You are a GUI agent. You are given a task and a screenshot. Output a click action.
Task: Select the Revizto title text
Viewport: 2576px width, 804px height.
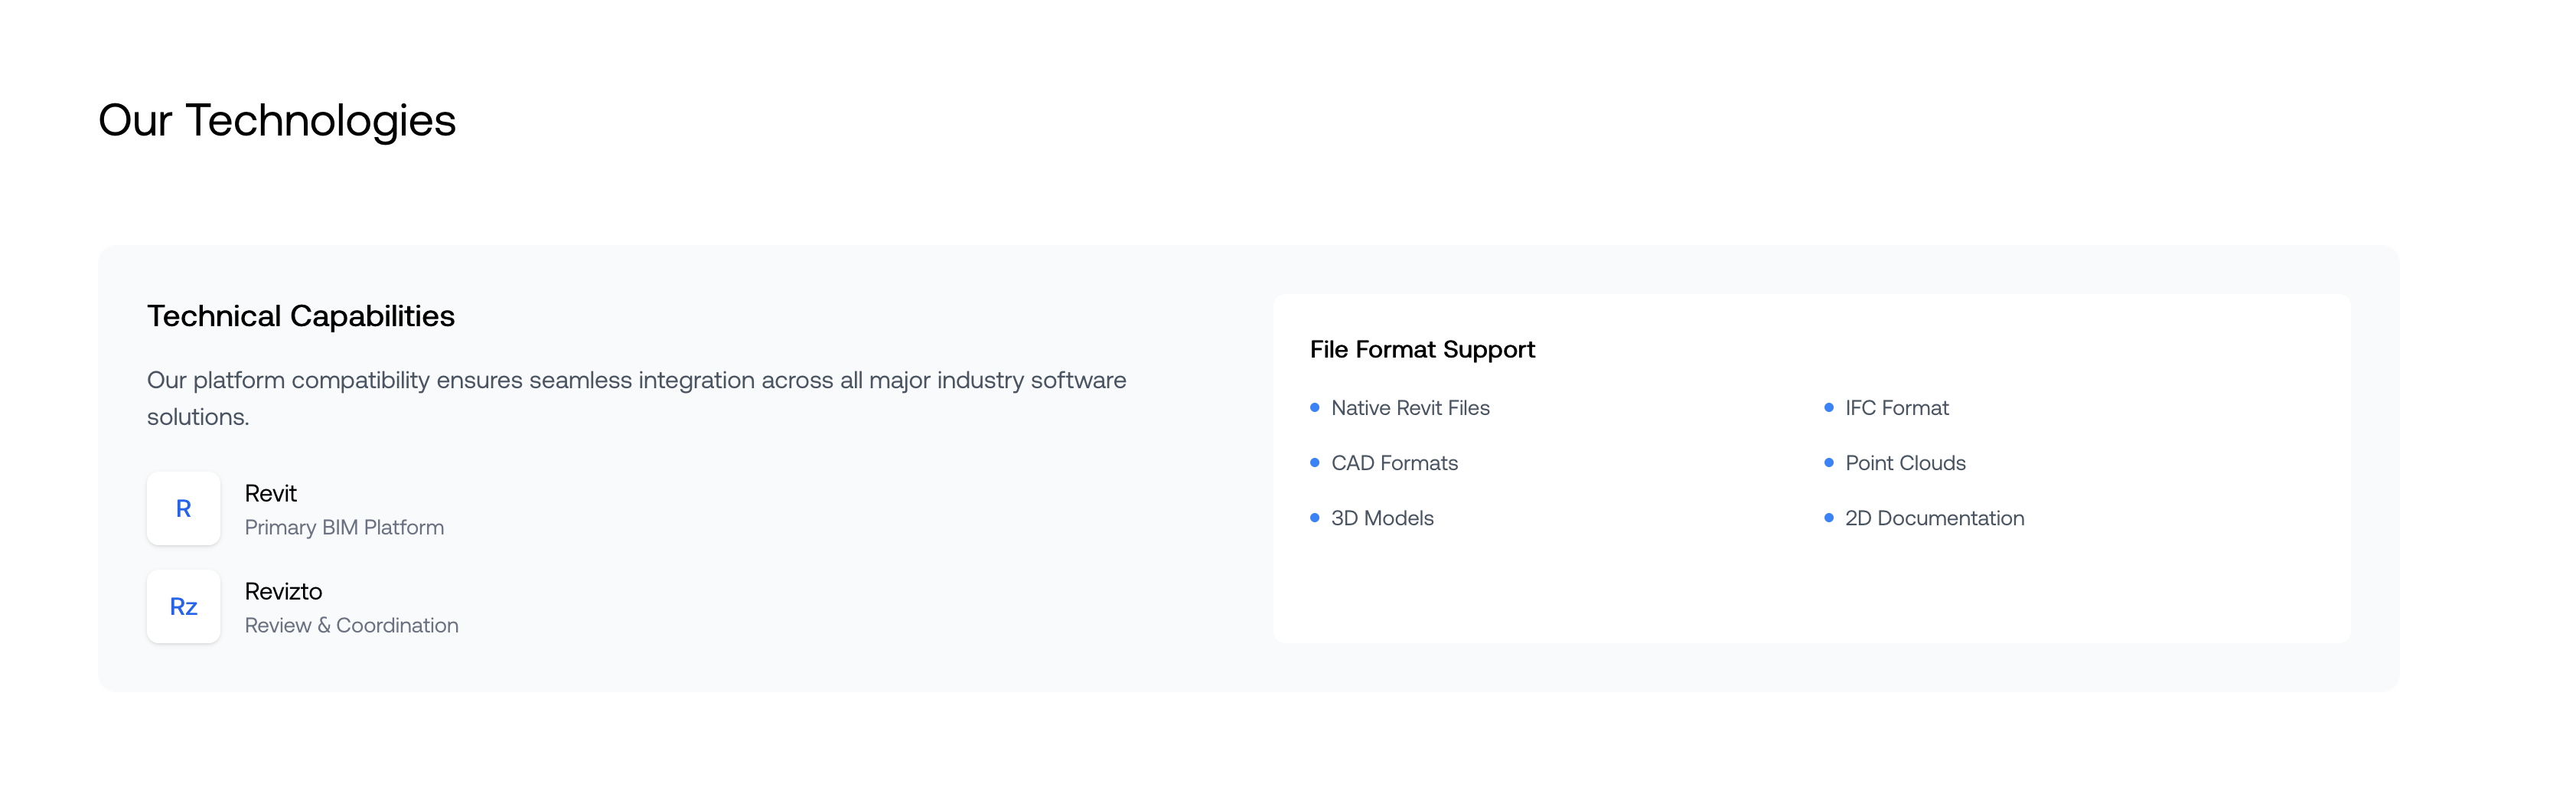coord(283,591)
